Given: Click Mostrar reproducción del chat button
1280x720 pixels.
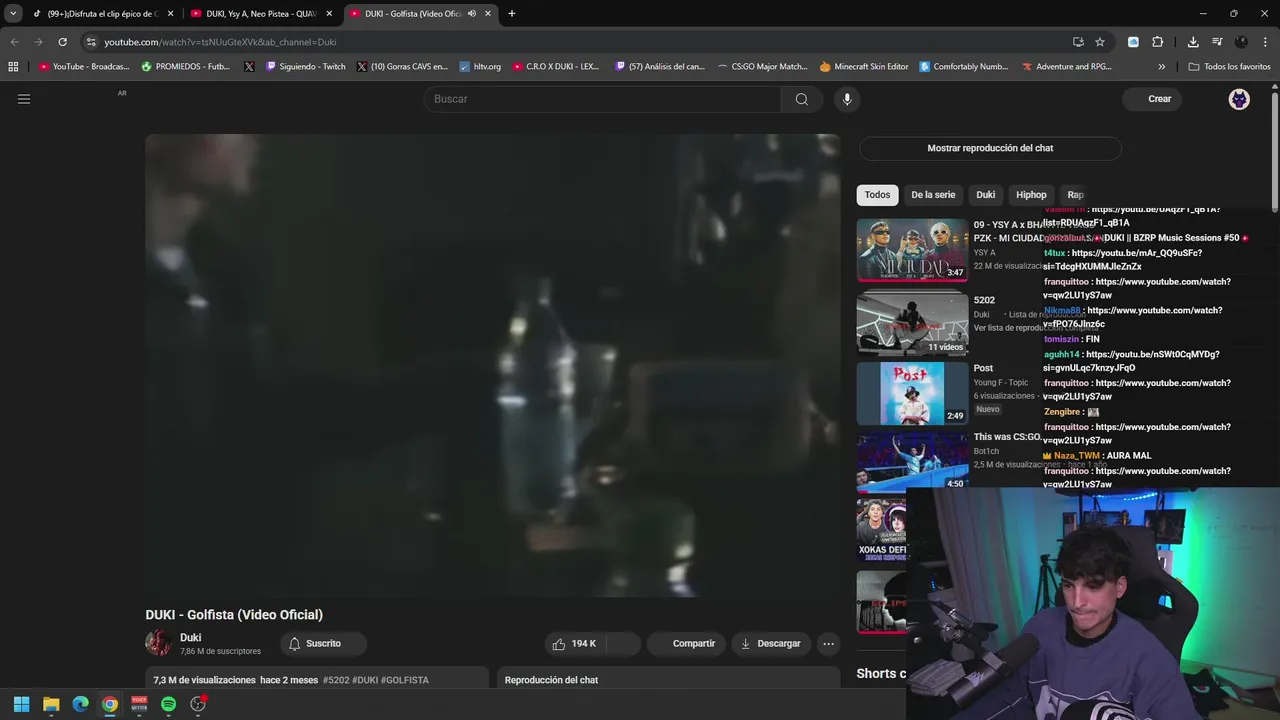Looking at the screenshot, I should click(x=990, y=148).
